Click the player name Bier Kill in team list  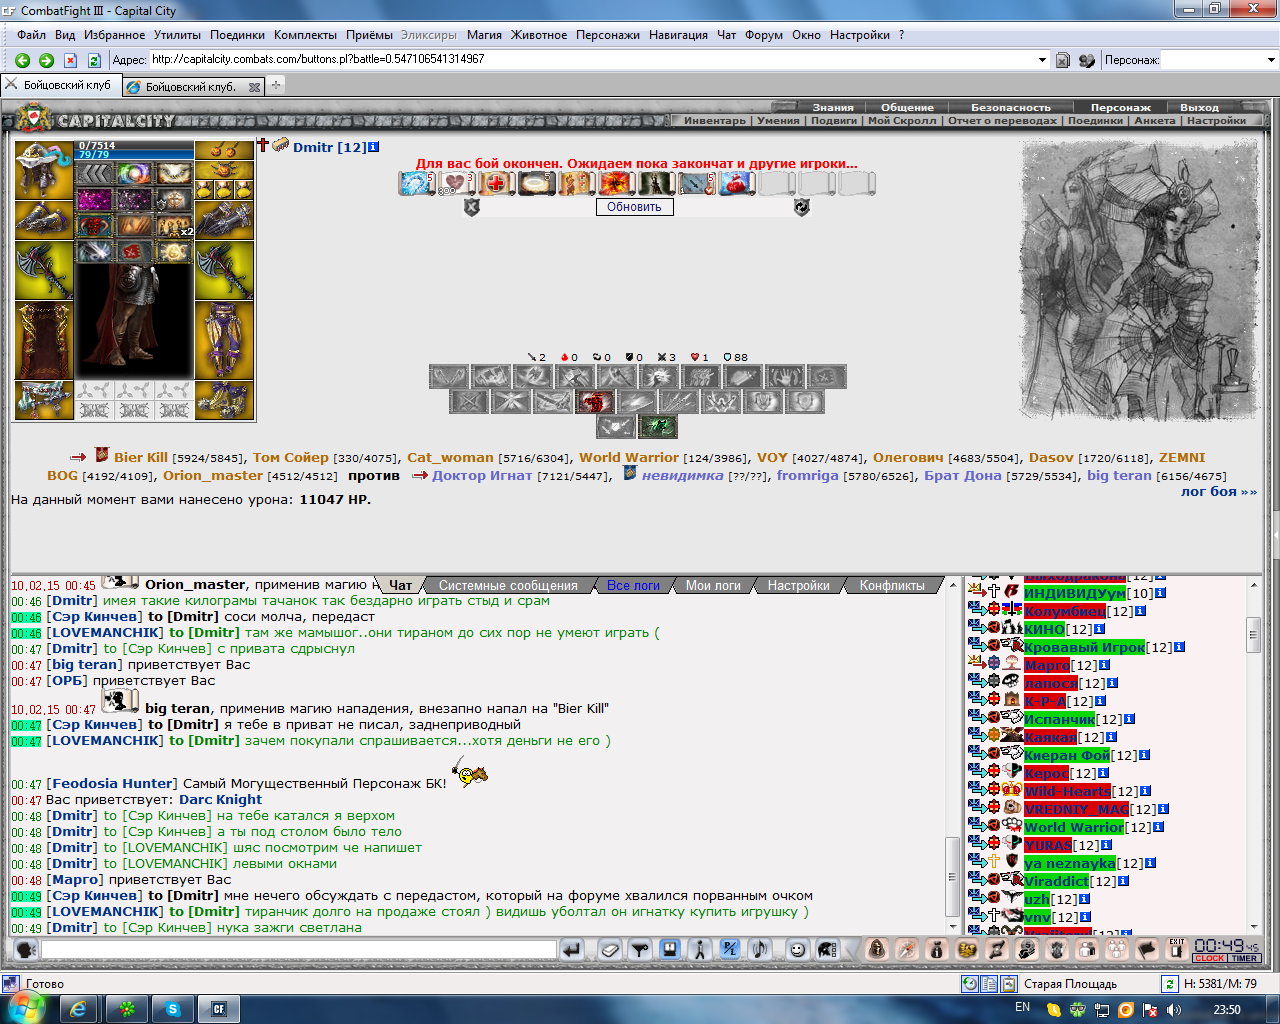coord(141,457)
